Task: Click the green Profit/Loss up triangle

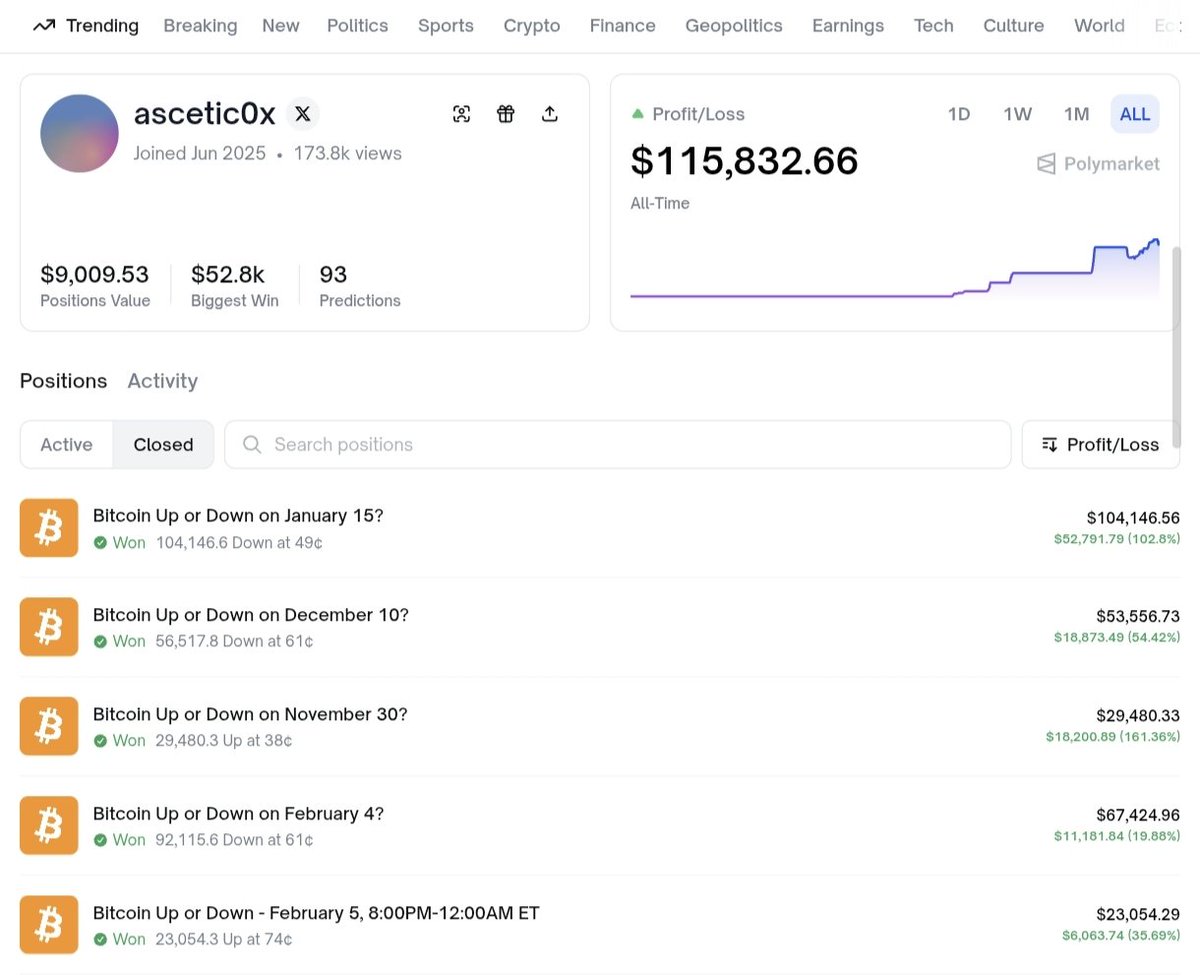Action: point(638,114)
